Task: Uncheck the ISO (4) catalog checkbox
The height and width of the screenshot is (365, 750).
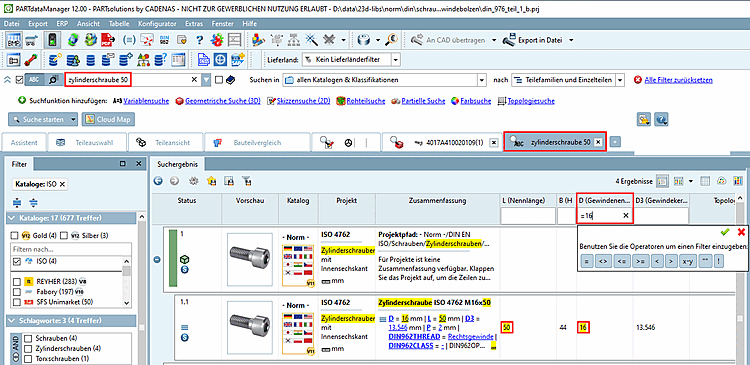Action: pos(17,261)
